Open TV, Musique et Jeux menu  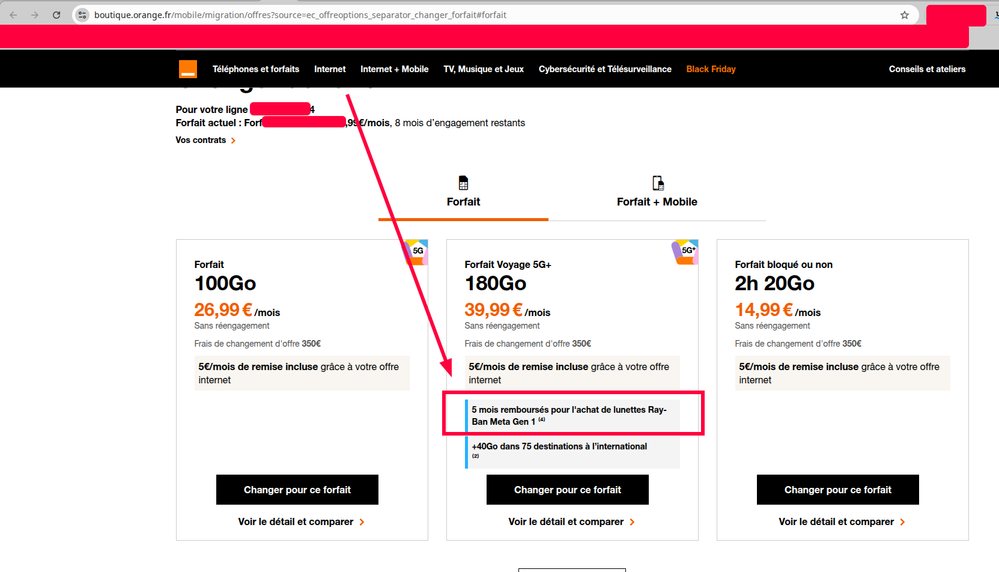484,69
